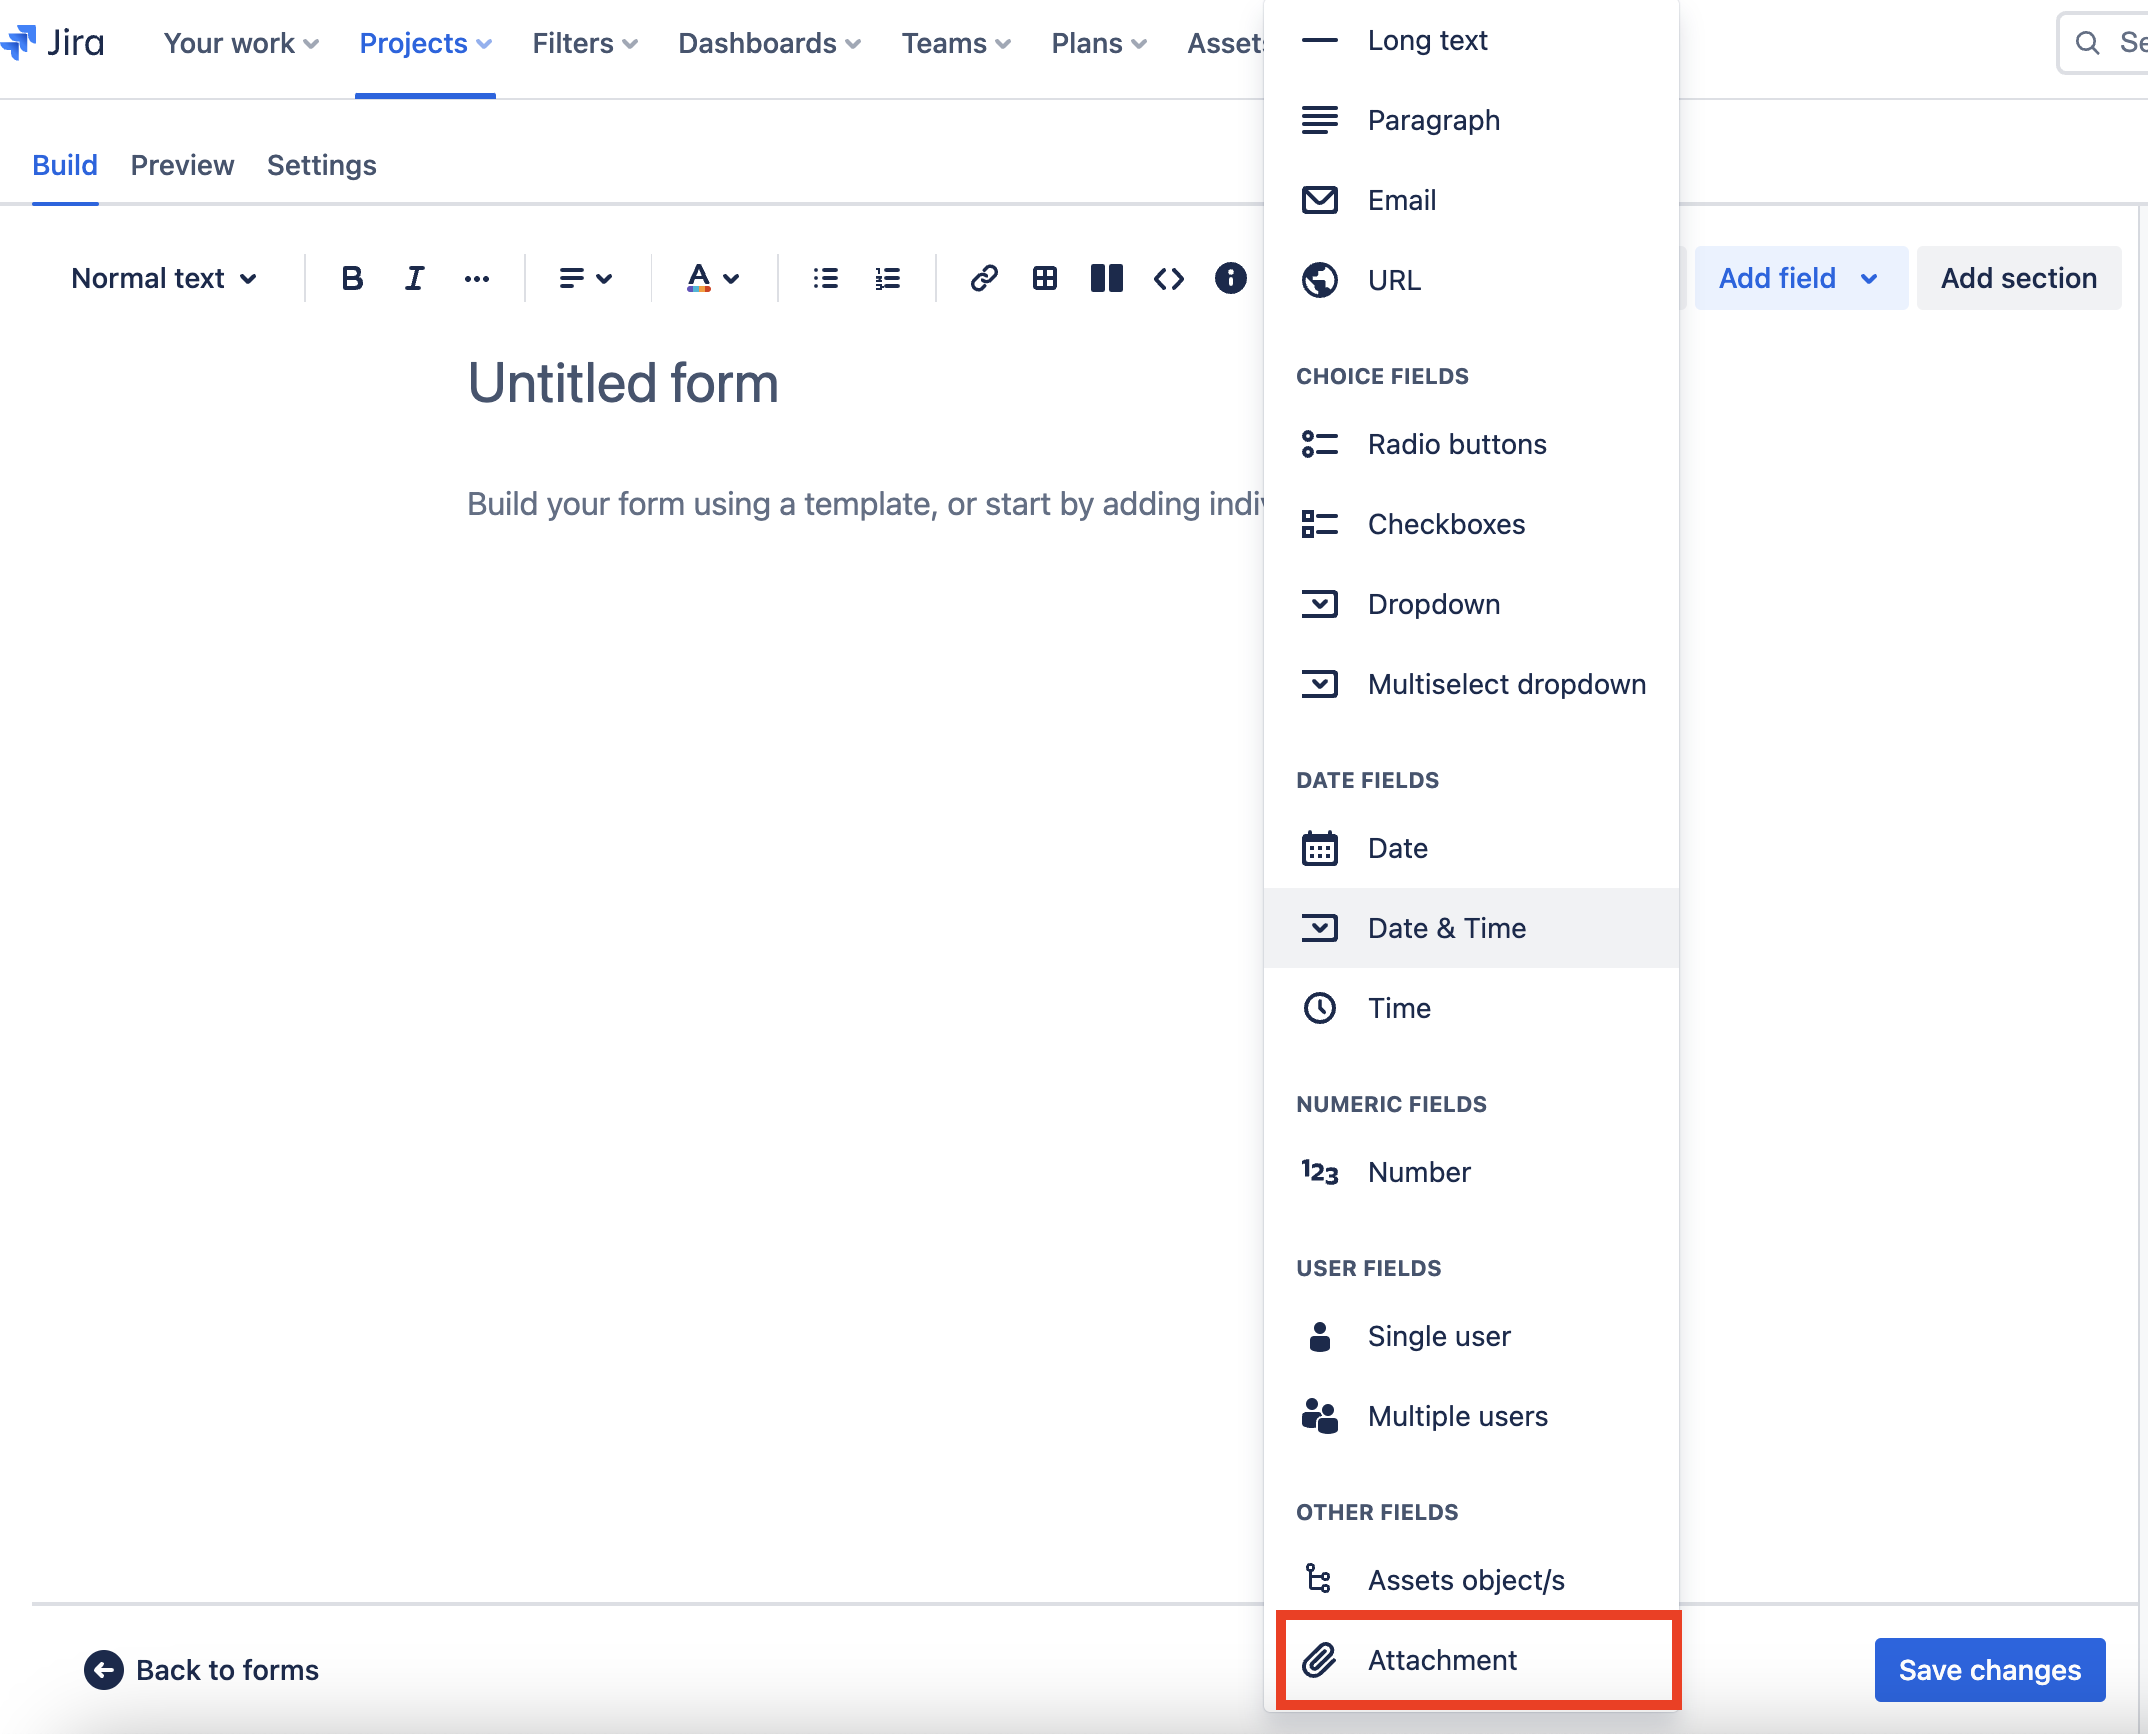The width and height of the screenshot is (2148, 1734).
Task: Open the Add field dropdown
Action: point(1799,278)
